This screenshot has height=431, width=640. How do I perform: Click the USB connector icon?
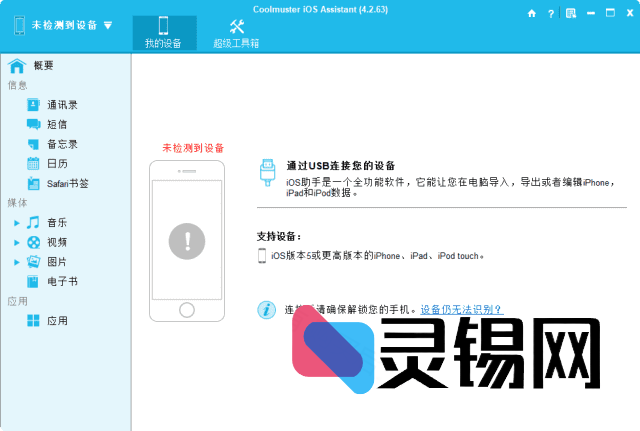tap(267, 173)
